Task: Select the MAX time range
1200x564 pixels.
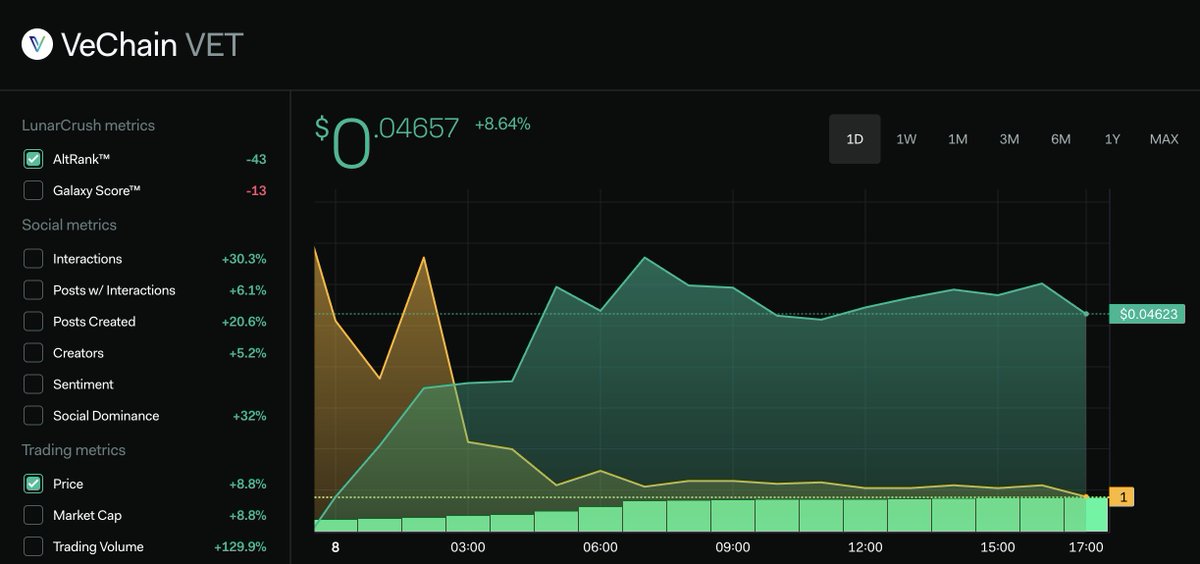Action: (x=1164, y=139)
